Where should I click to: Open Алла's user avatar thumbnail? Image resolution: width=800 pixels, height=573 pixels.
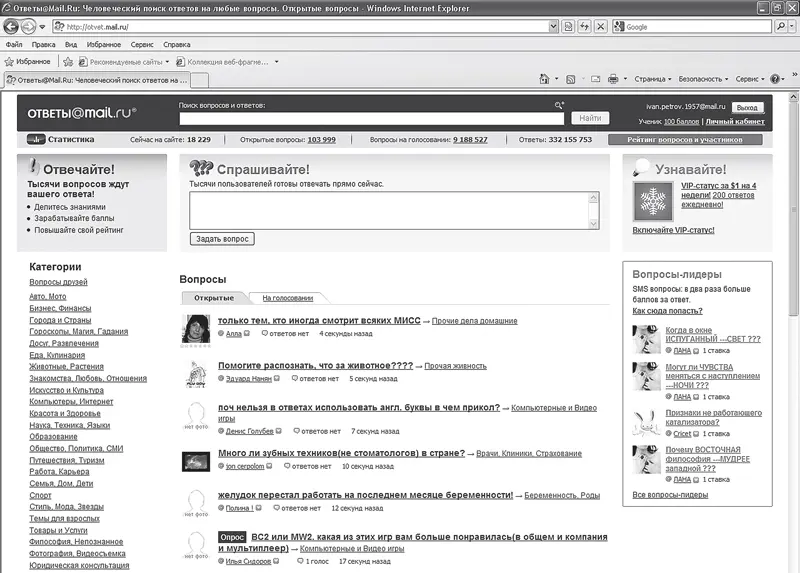coord(196,329)
